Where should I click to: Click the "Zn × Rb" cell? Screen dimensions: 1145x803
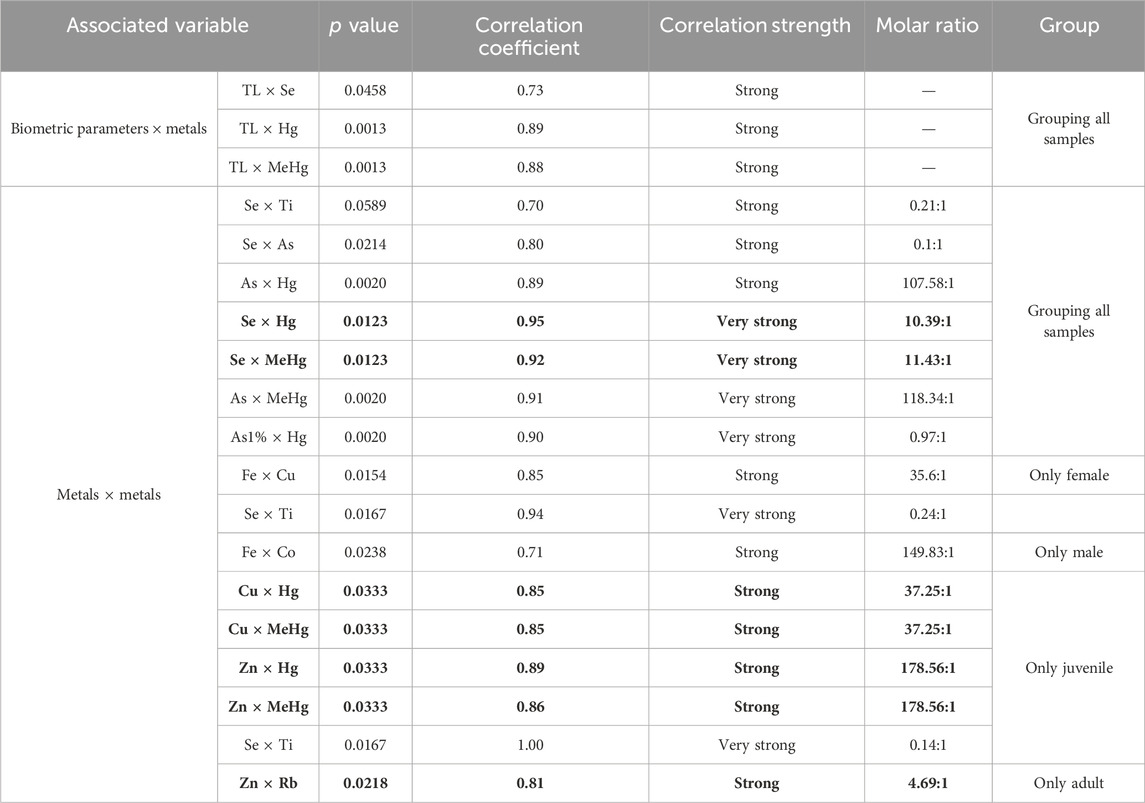[x=268, y=784]
